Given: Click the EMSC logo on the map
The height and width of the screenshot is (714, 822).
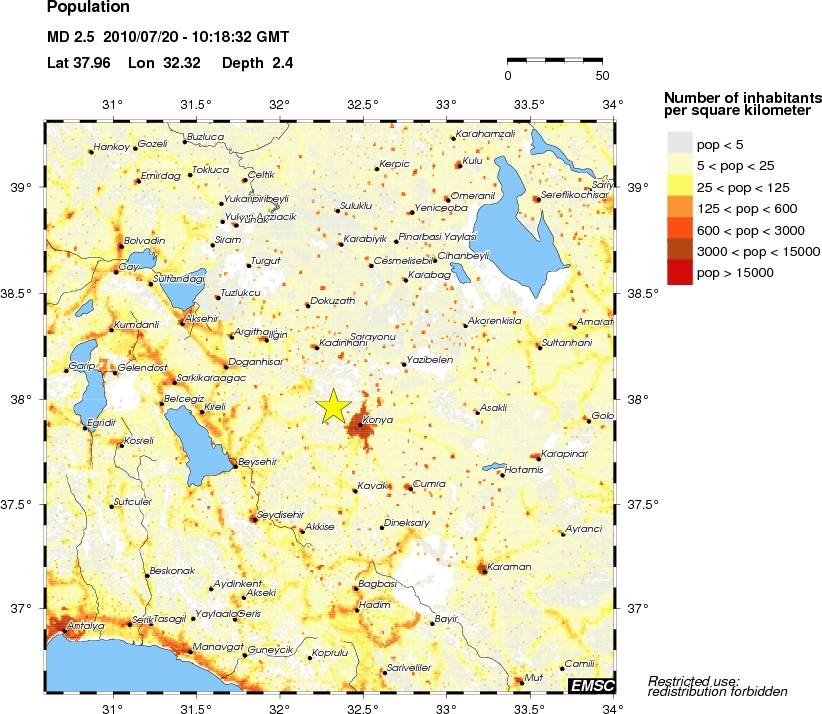Looking at the screenshot, I should coord(592,685).
